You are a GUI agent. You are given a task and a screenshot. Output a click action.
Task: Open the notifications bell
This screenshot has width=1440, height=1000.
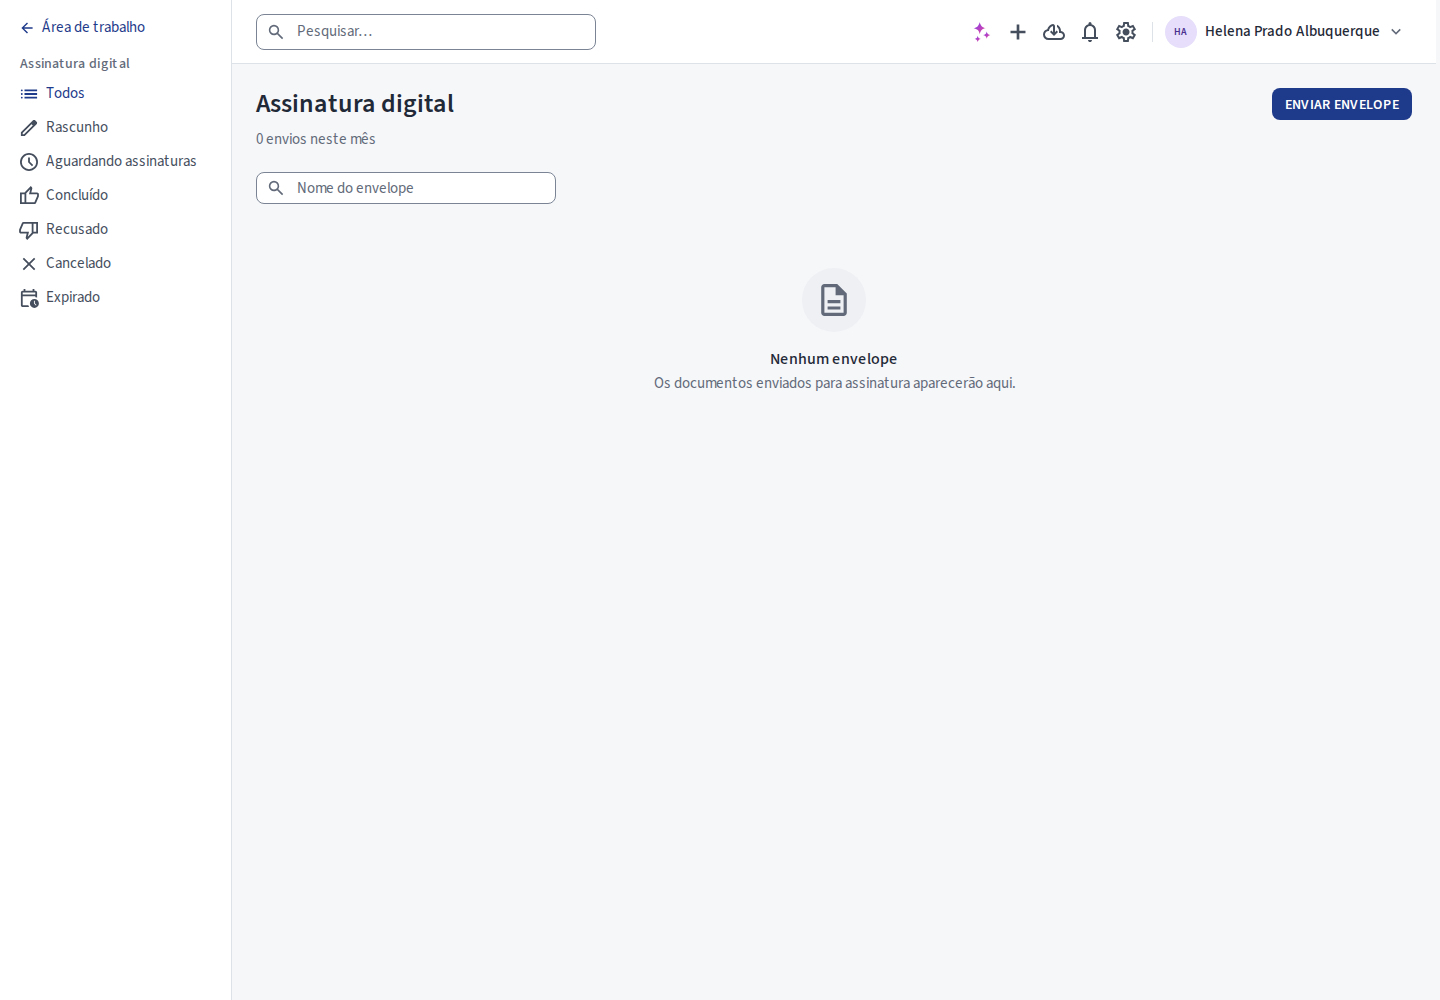(x=1090, y=32)
